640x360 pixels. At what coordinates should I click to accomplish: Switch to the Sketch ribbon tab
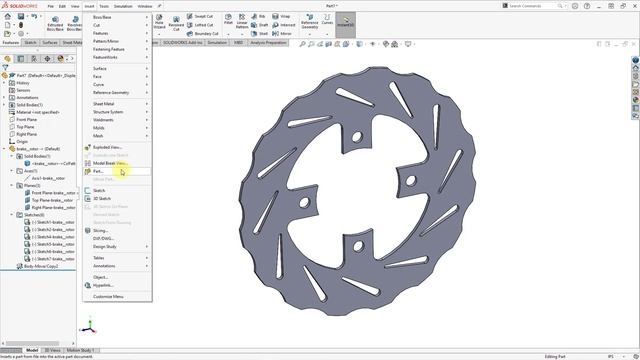[30, 42]
